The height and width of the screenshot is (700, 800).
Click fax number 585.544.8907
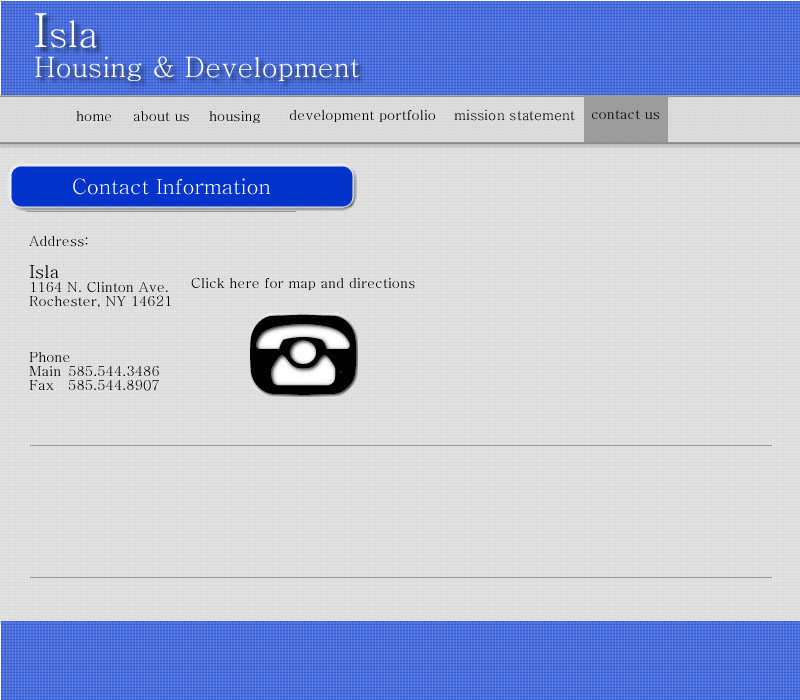tap(114, 385)
